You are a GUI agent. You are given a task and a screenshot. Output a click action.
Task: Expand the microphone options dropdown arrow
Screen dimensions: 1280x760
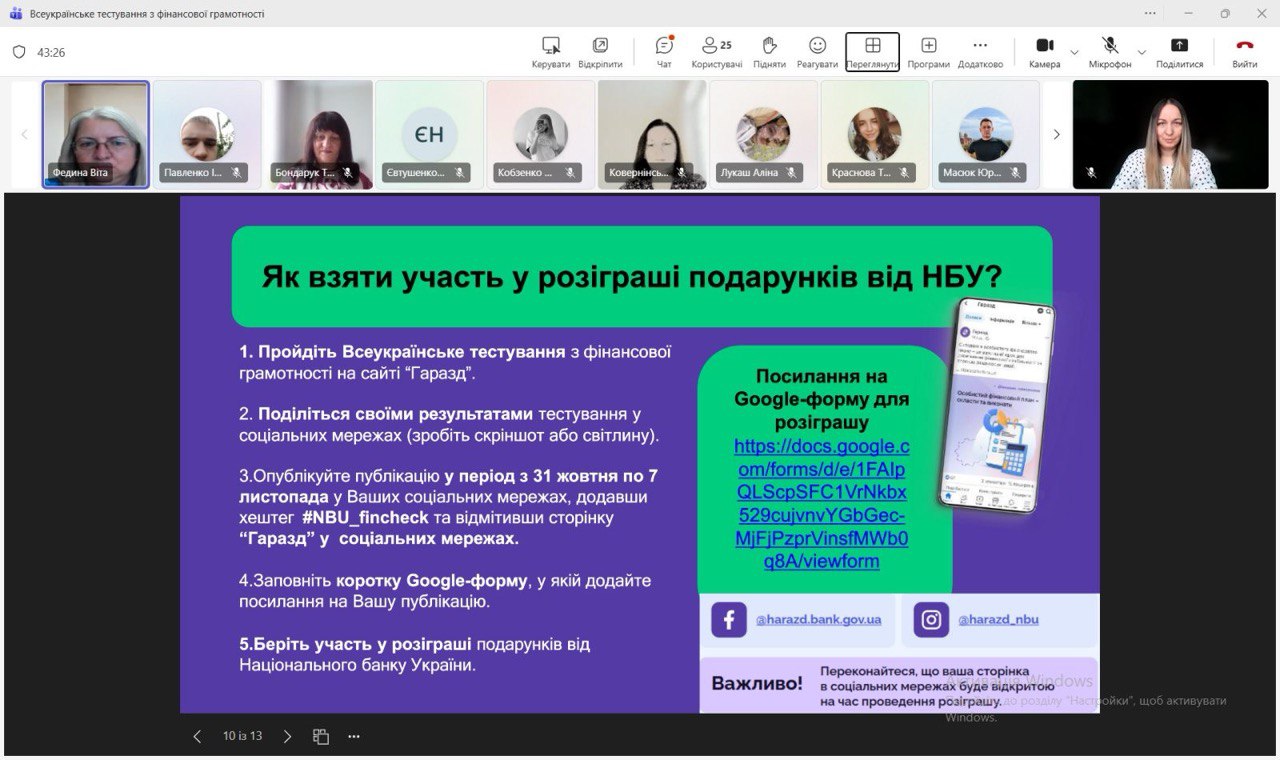coord(1142,52)
